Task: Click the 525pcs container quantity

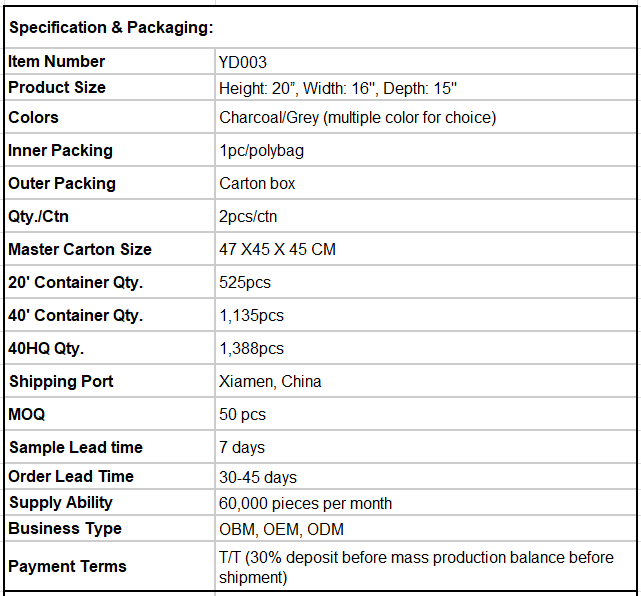Action: [x=245, y=283]
